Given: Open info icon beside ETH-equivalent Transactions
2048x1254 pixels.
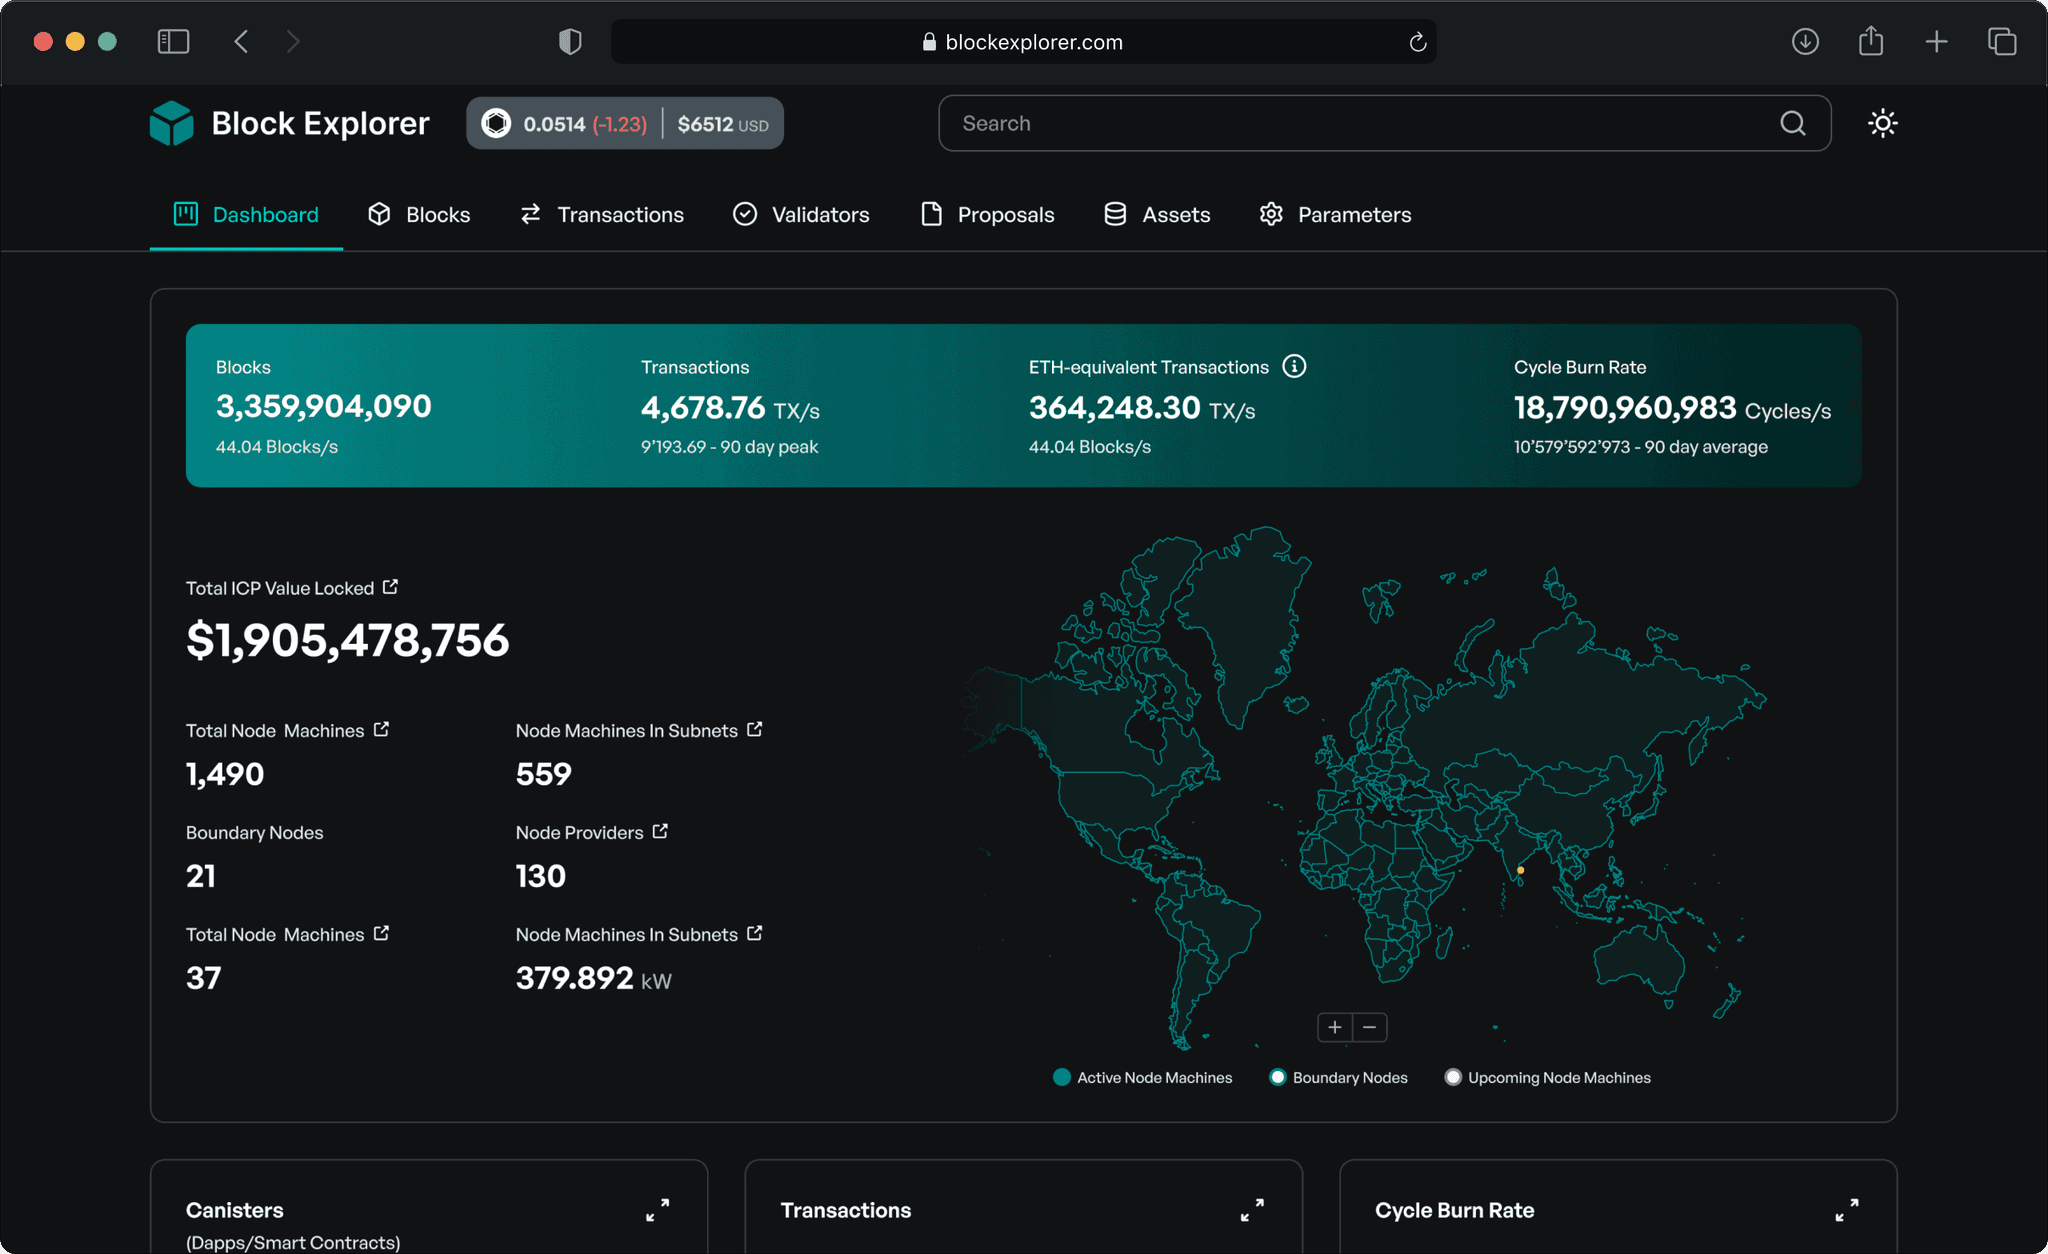Looking at the screenshot, I should (1294, 366).
